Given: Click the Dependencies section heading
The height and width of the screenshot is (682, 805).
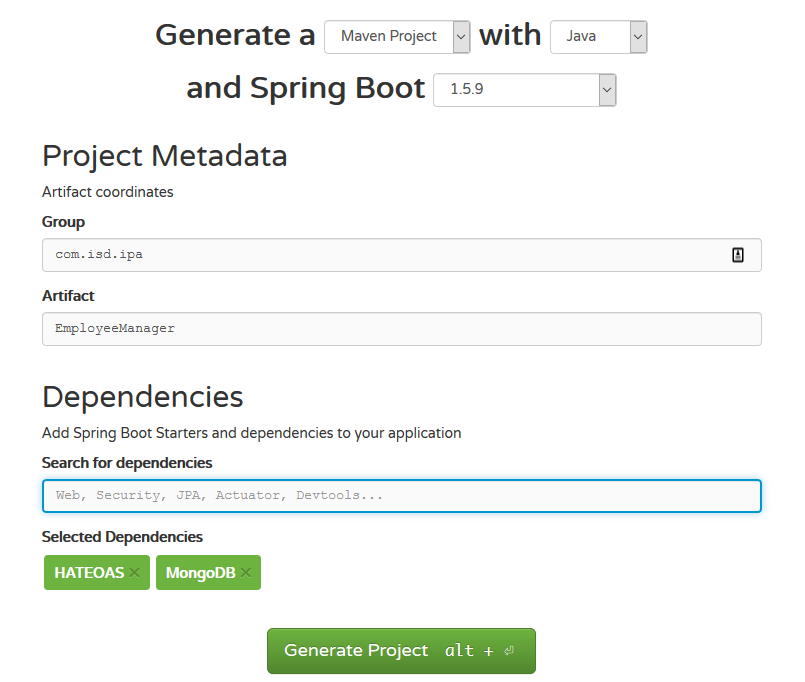Looking at the screenshot, I should click(142, 397).
